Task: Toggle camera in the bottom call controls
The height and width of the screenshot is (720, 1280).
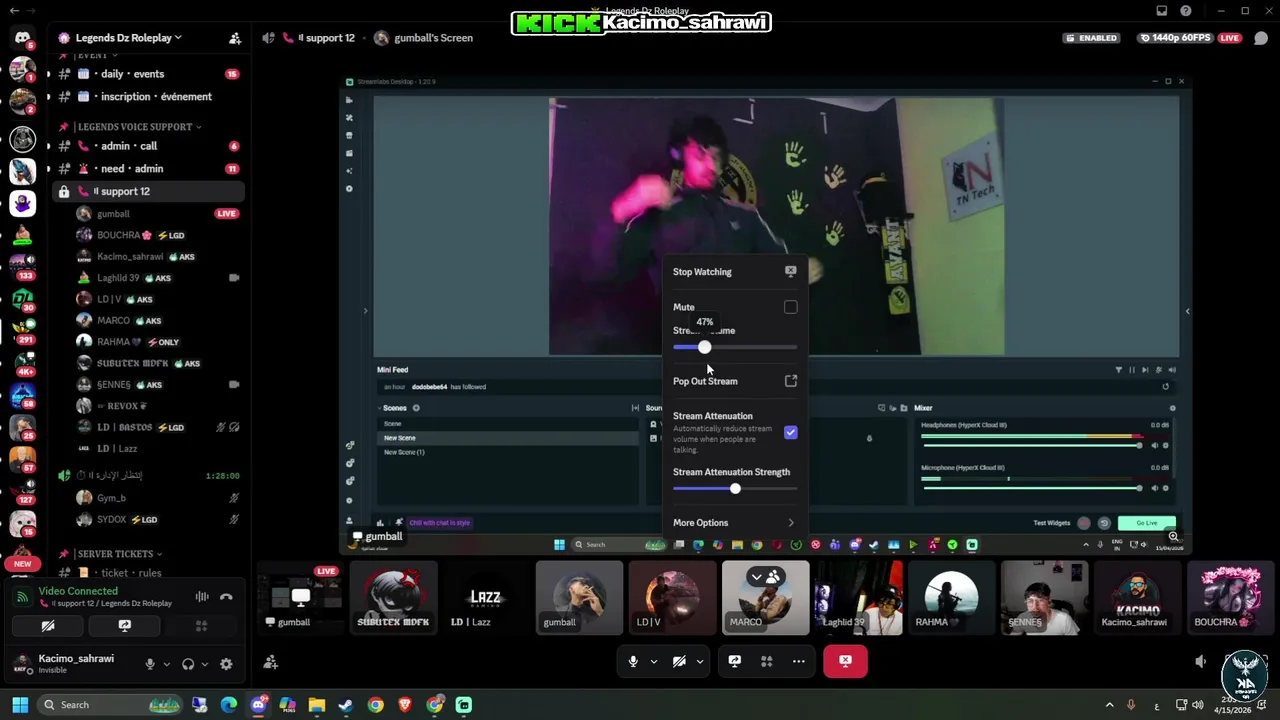Action: tap(679, 661)
